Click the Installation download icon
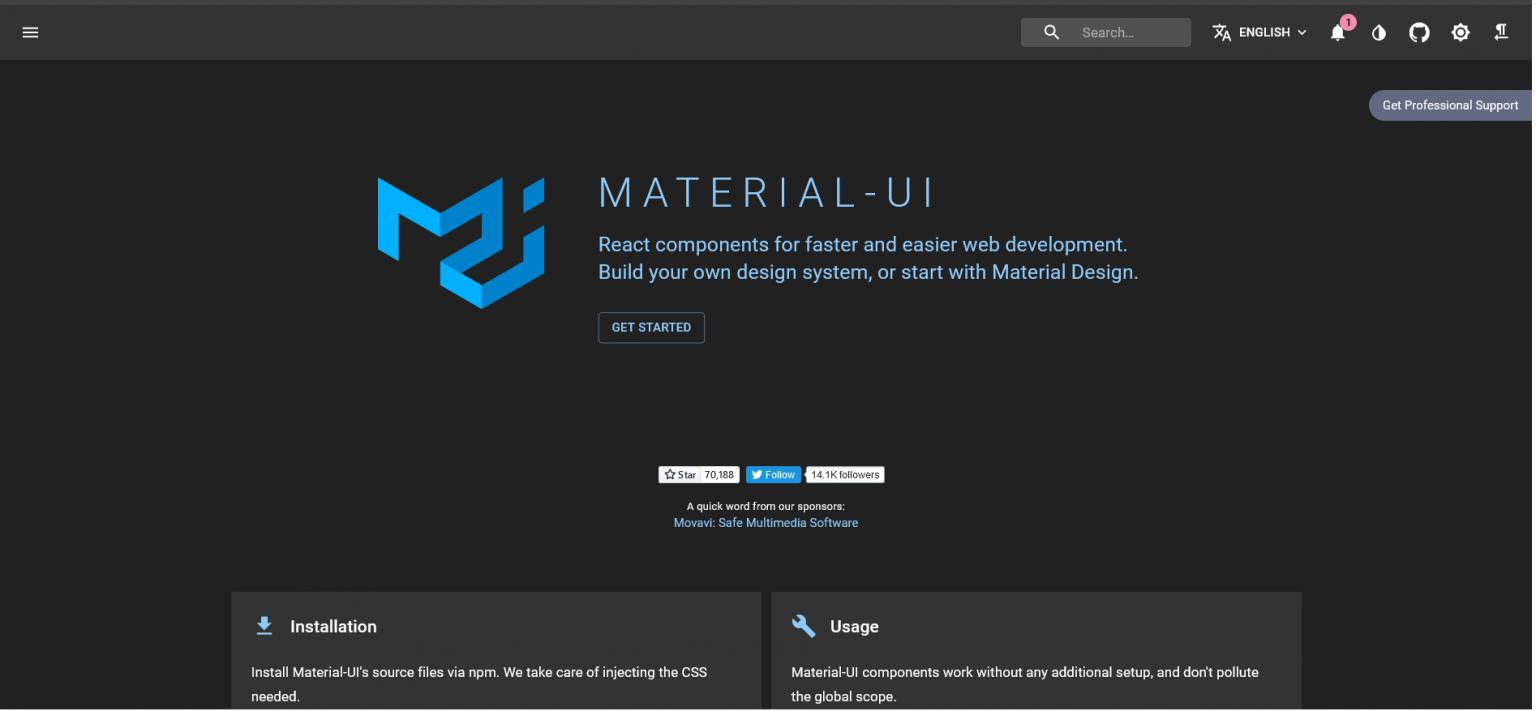The image size is (1536, 711). coord(264,626)
